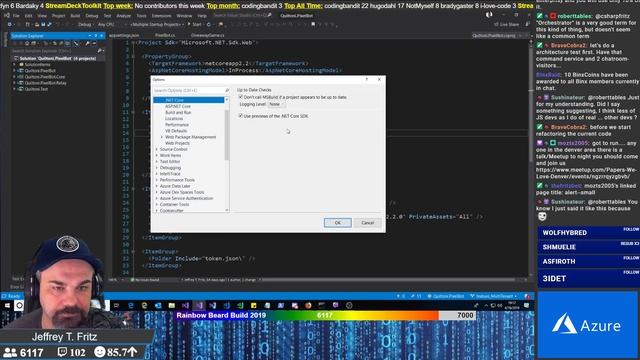Switch to the GiveawayGame.cs tab

click(x=207, y=36)
